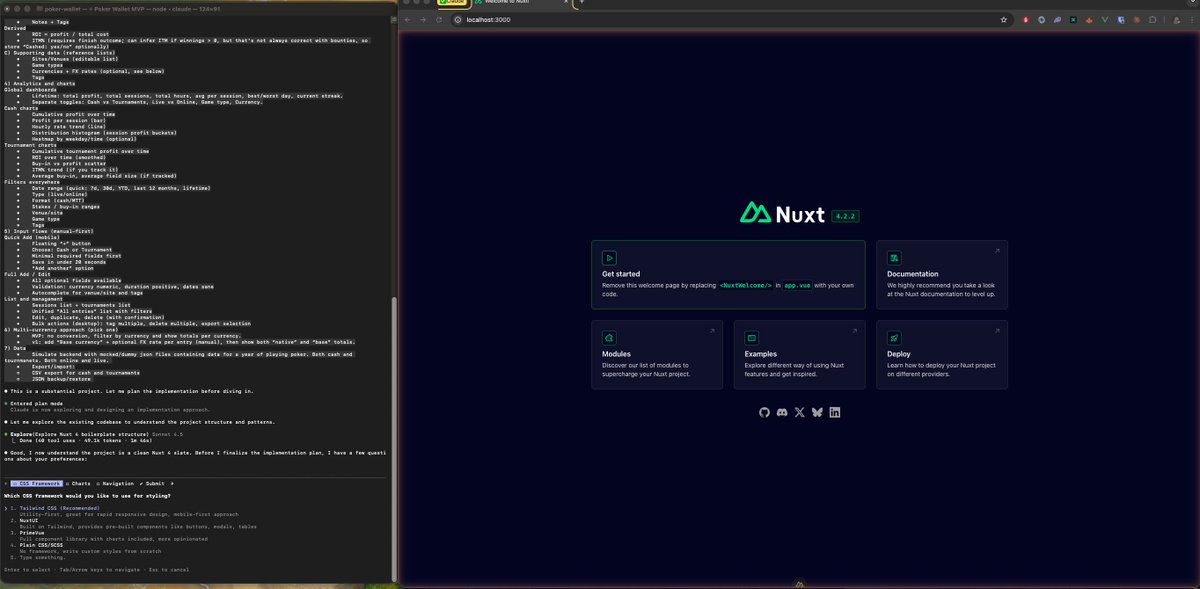1200x589 pixels.
Task: Click the green V (Vue devtools) extension icon
Action: 1106,19
